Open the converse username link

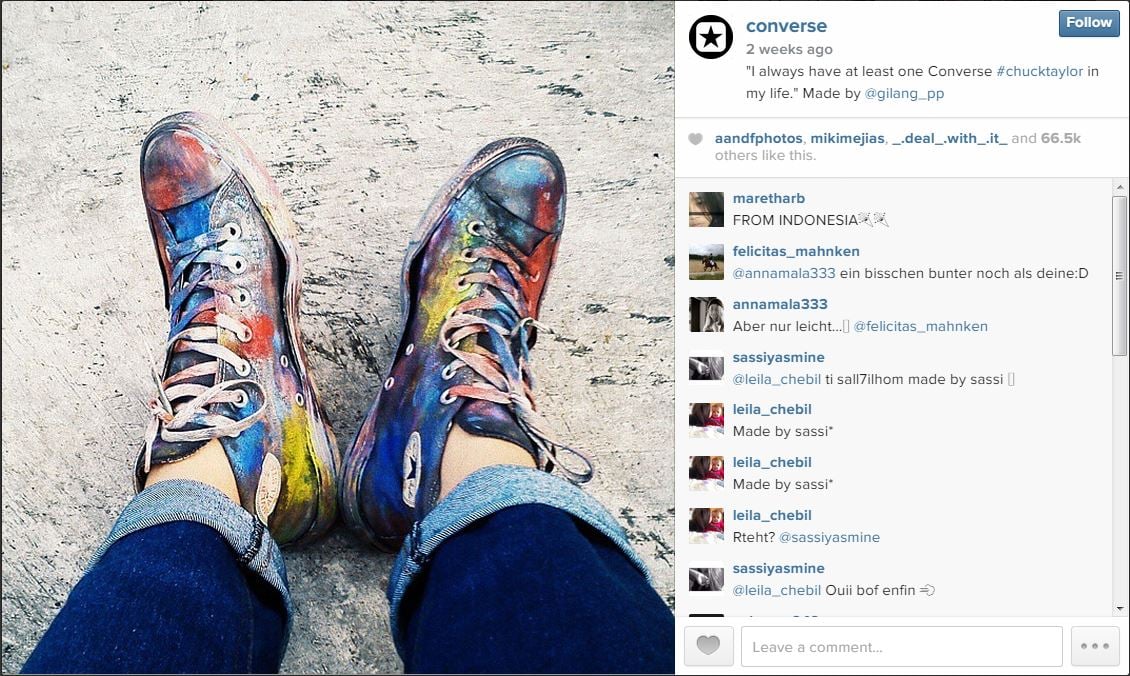pos(786,26)
